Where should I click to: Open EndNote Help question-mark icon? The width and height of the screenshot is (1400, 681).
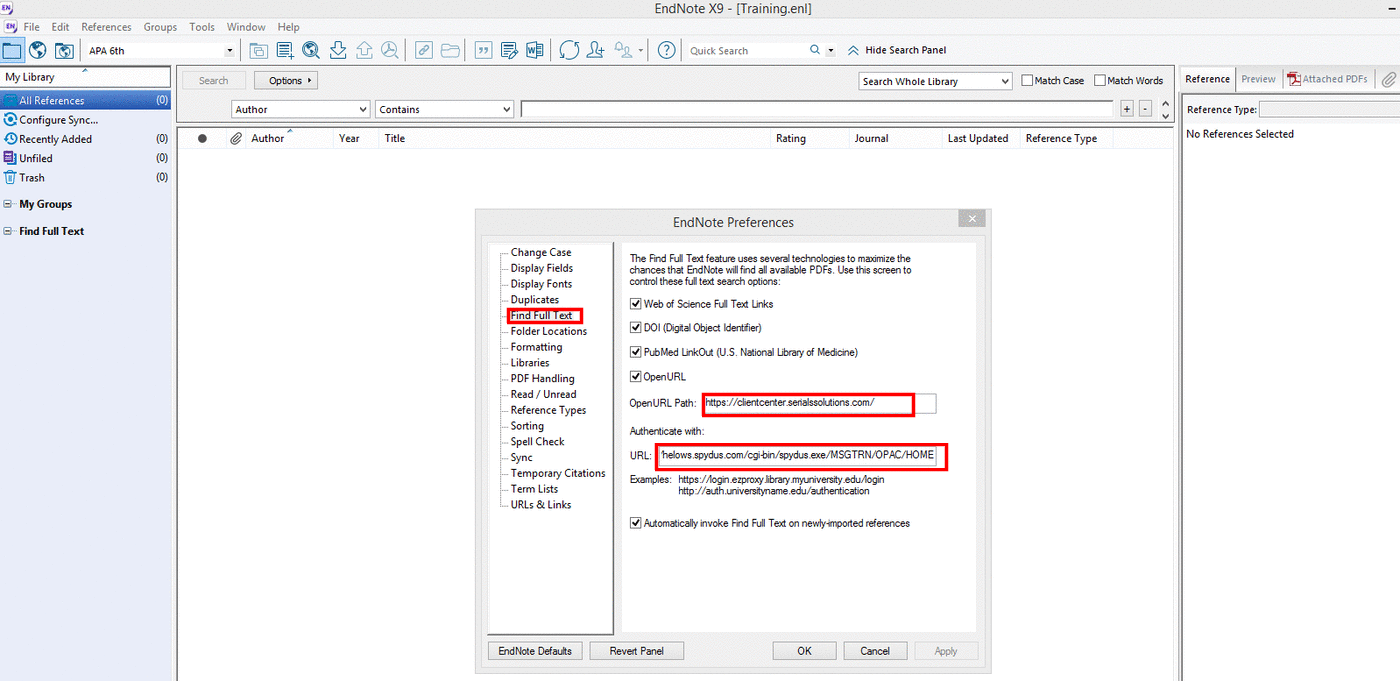667,50
